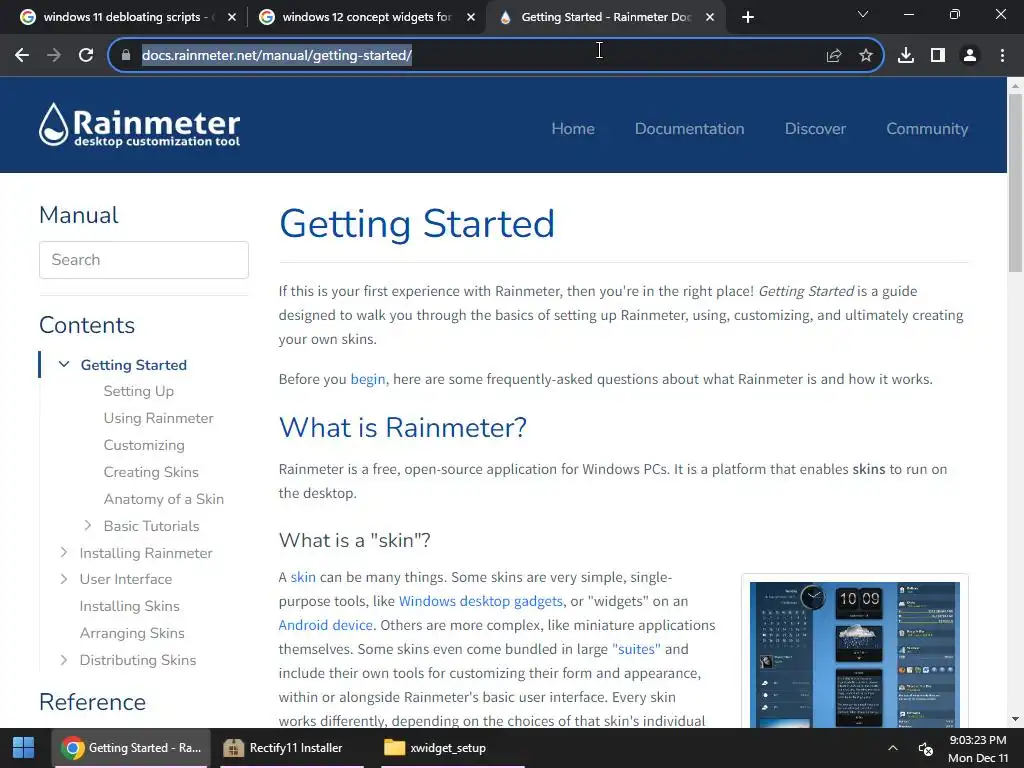
Task: Follow the 'Windows desktop gadgets' link
Action: tap(481, 601)
